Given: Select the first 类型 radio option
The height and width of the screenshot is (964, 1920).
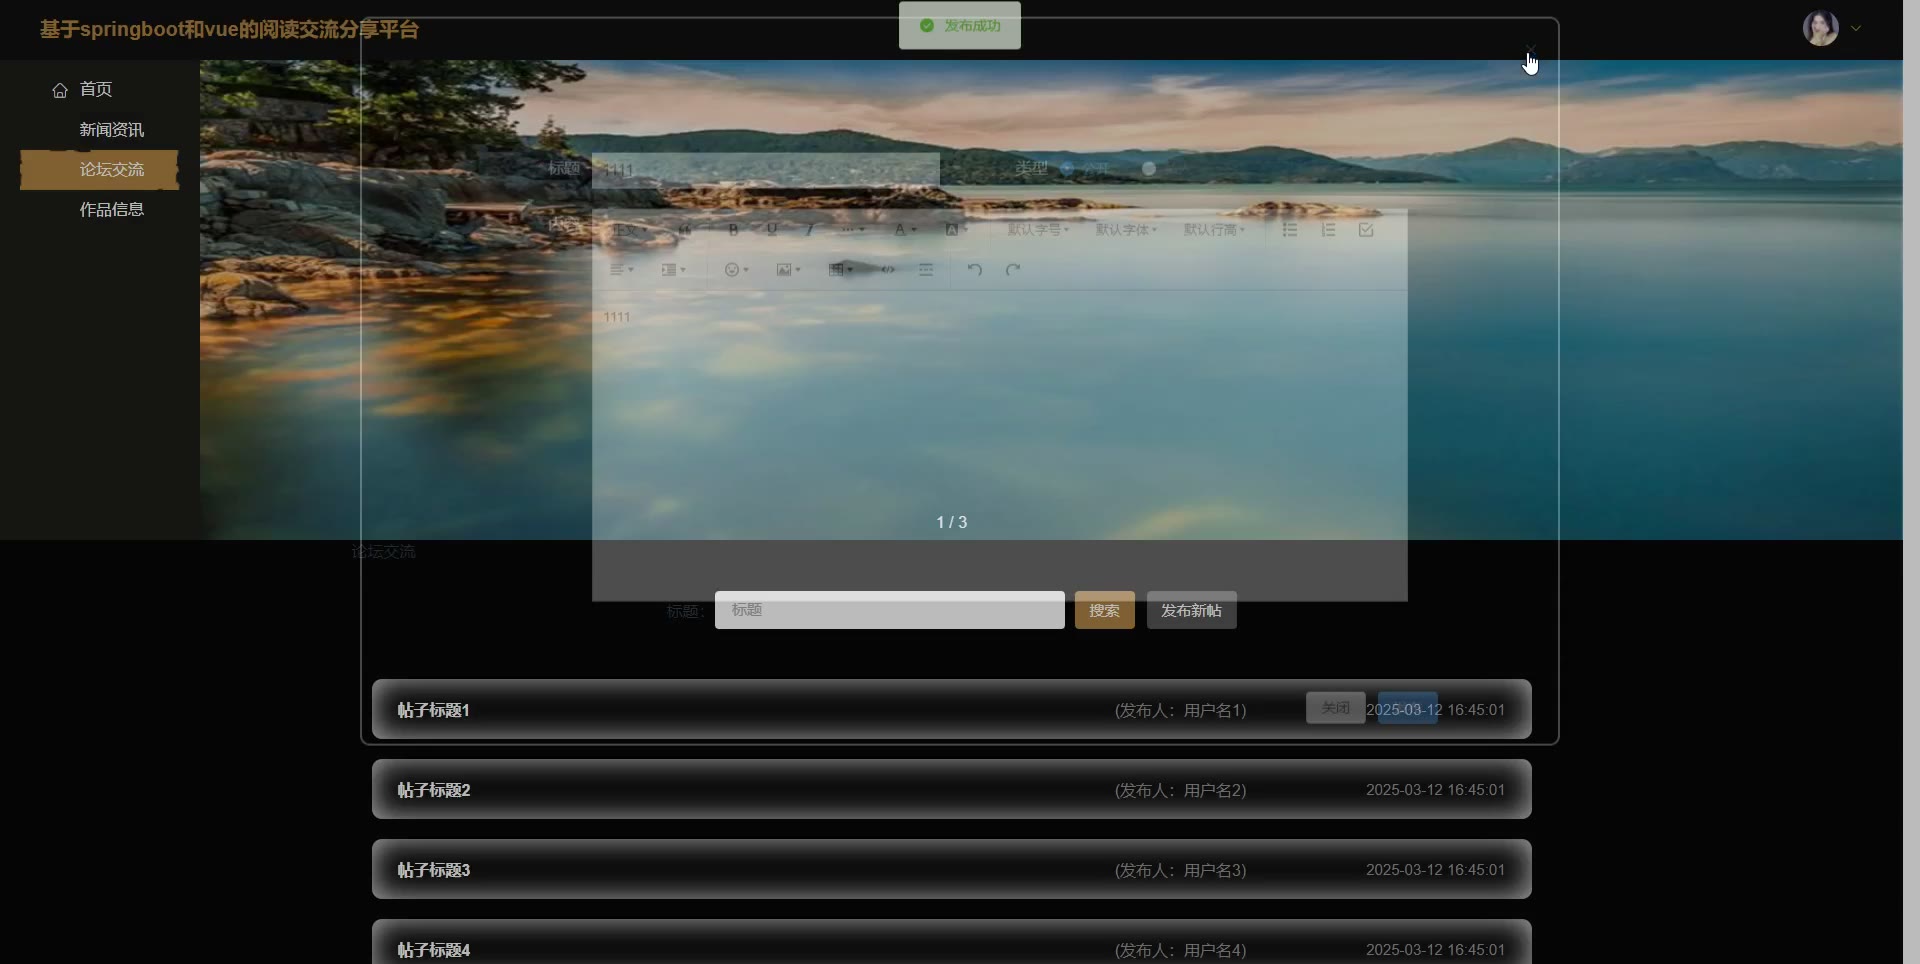Looking at the screenshot, I should 1068,169.
